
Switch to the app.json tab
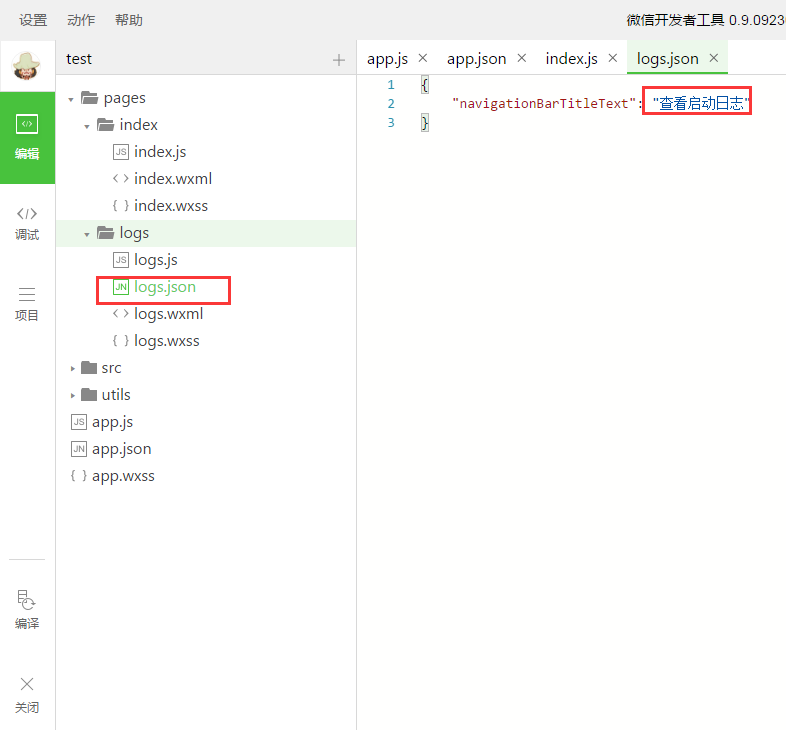click(x=476, y=59)
